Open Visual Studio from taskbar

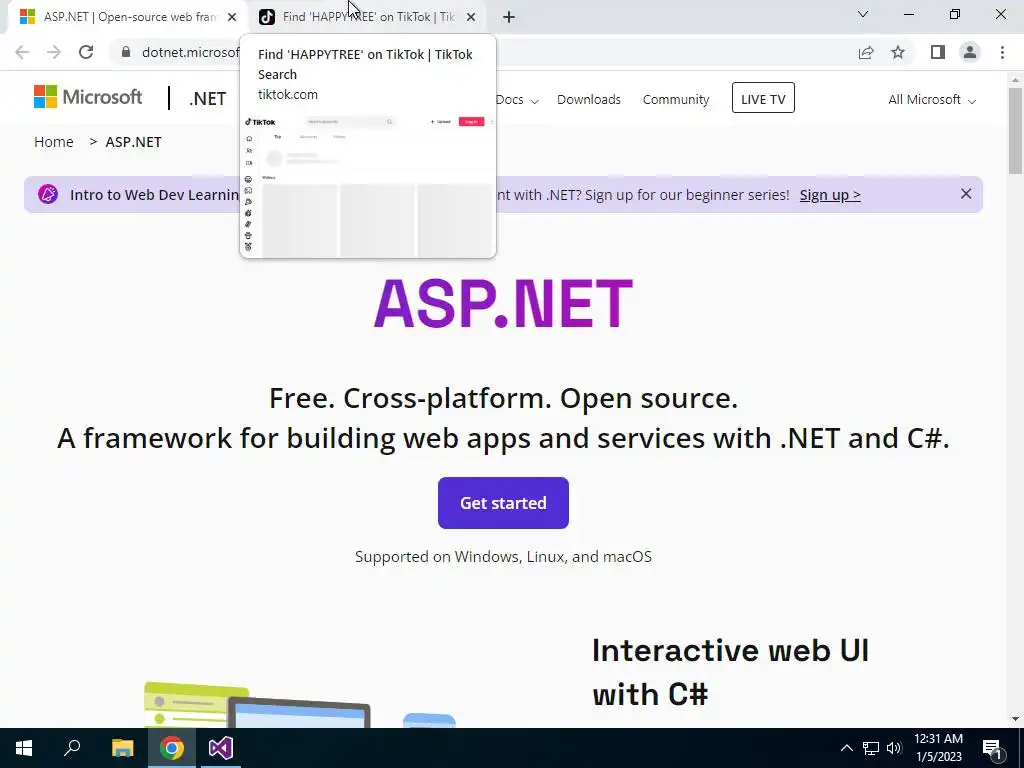pyautogui.click(x=221, y=748)
